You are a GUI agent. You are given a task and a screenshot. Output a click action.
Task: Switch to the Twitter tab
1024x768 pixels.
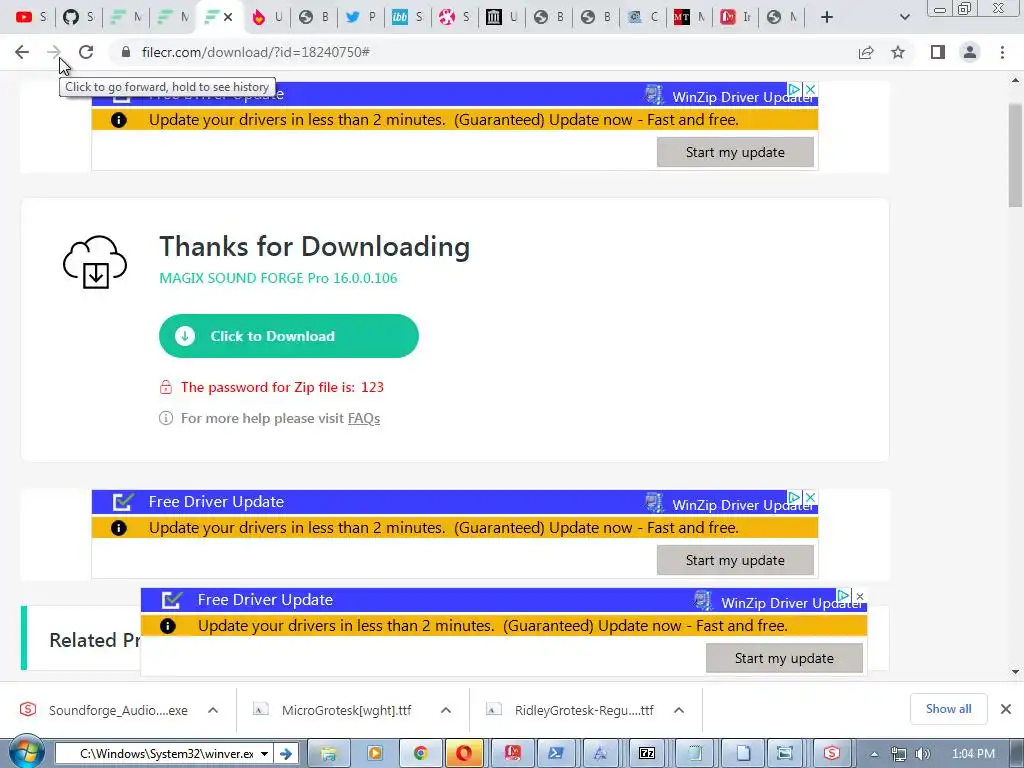click(359, 17)
